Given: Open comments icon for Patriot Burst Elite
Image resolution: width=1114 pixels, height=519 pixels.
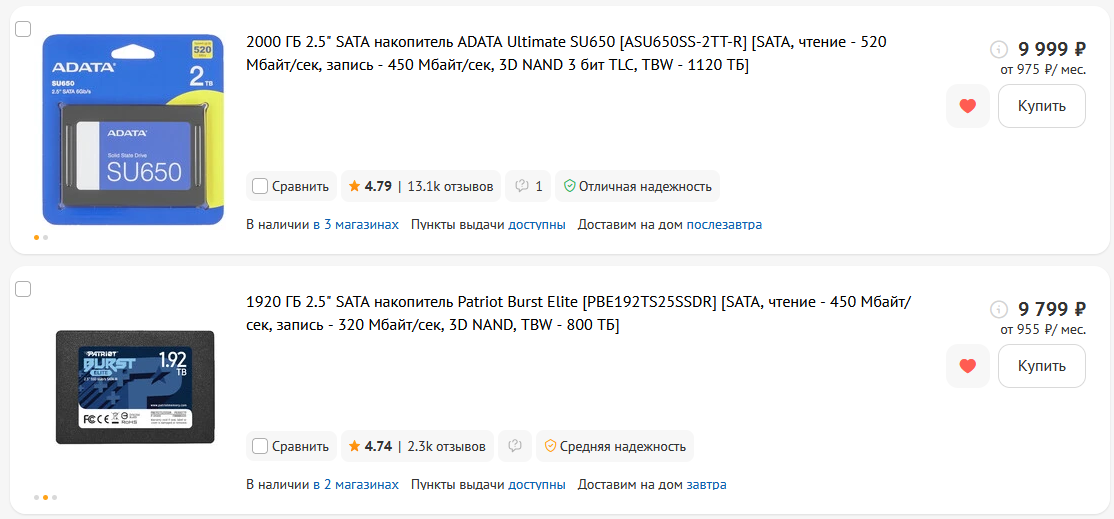Looking at the screenshot, I should [x=516, y=446].
